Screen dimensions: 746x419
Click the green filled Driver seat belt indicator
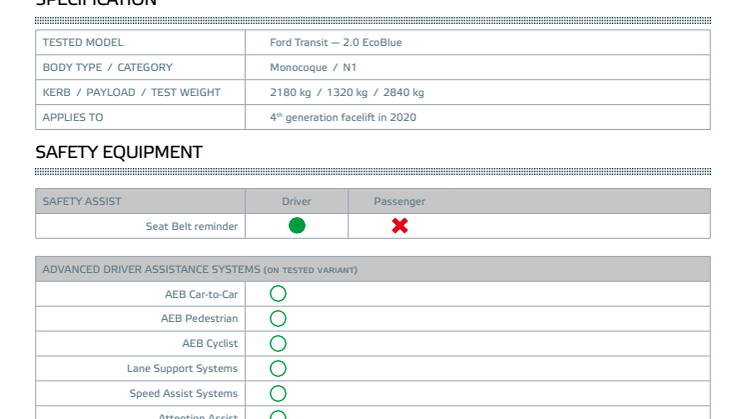tap(297, 225)
